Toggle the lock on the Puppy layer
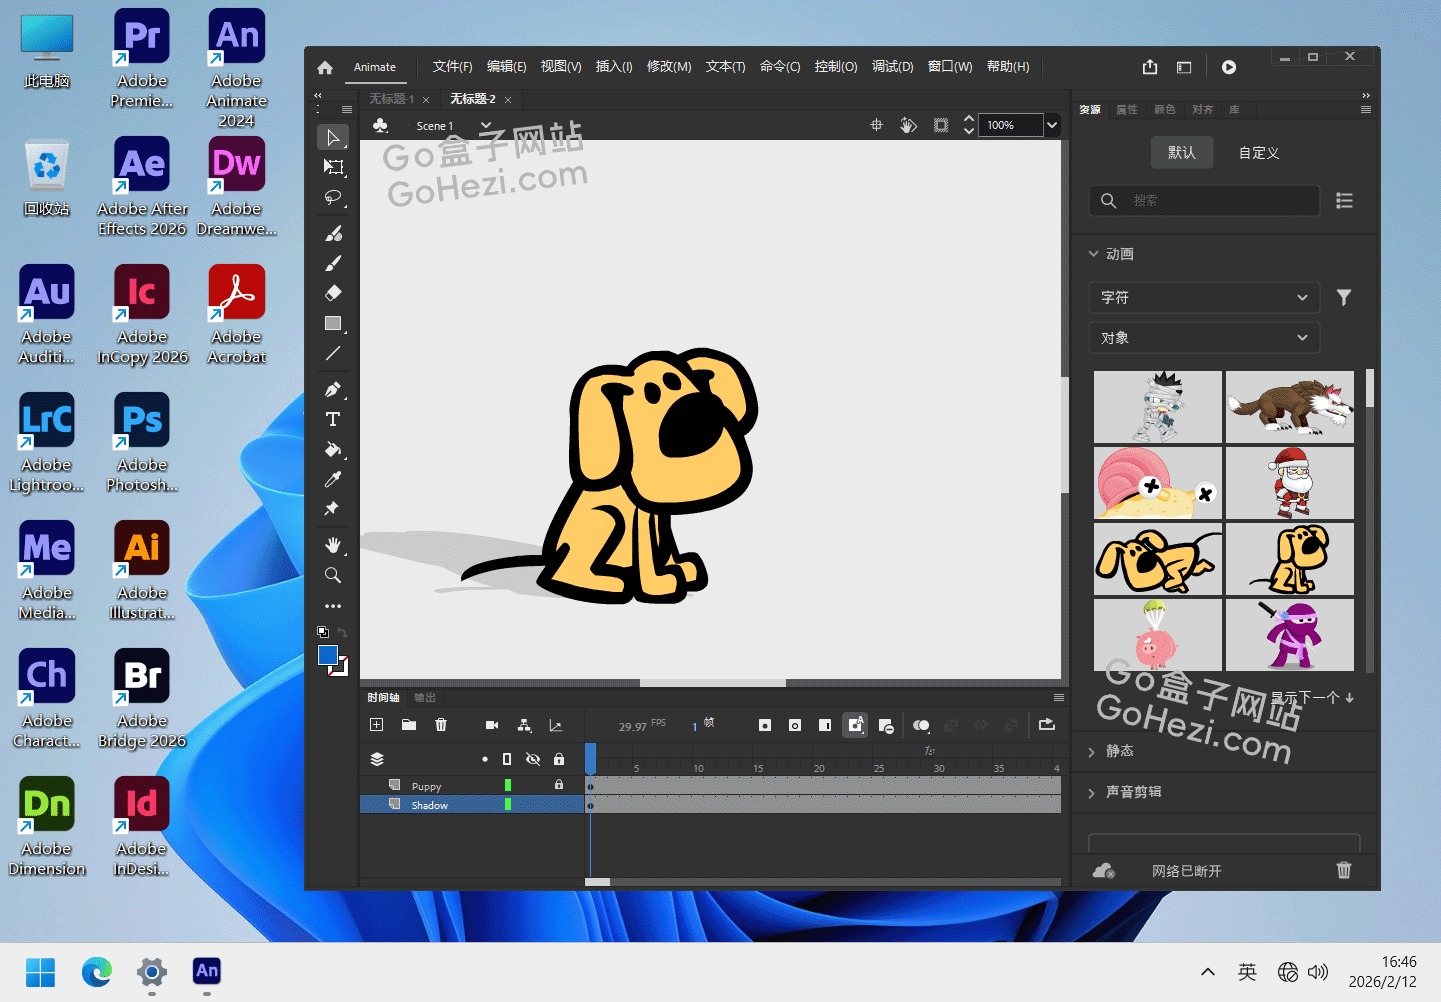 (x=559, y=785)
